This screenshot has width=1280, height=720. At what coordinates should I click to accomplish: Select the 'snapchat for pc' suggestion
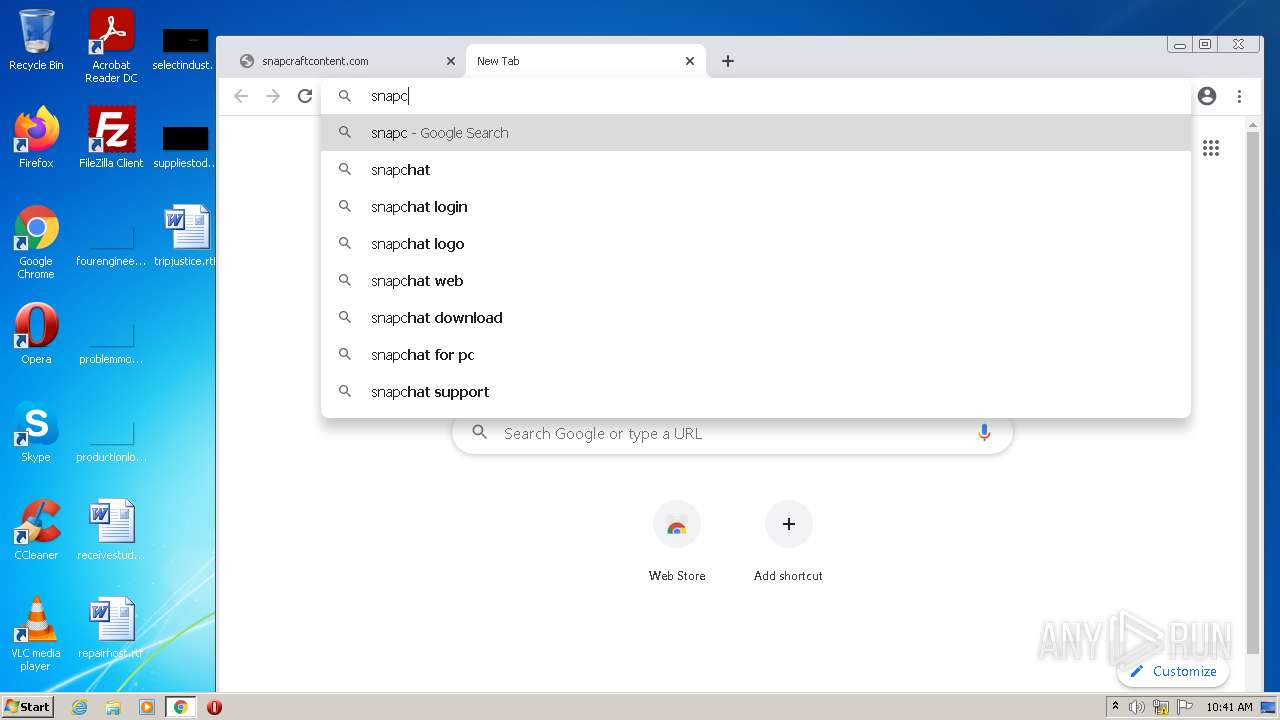point(756,355)
